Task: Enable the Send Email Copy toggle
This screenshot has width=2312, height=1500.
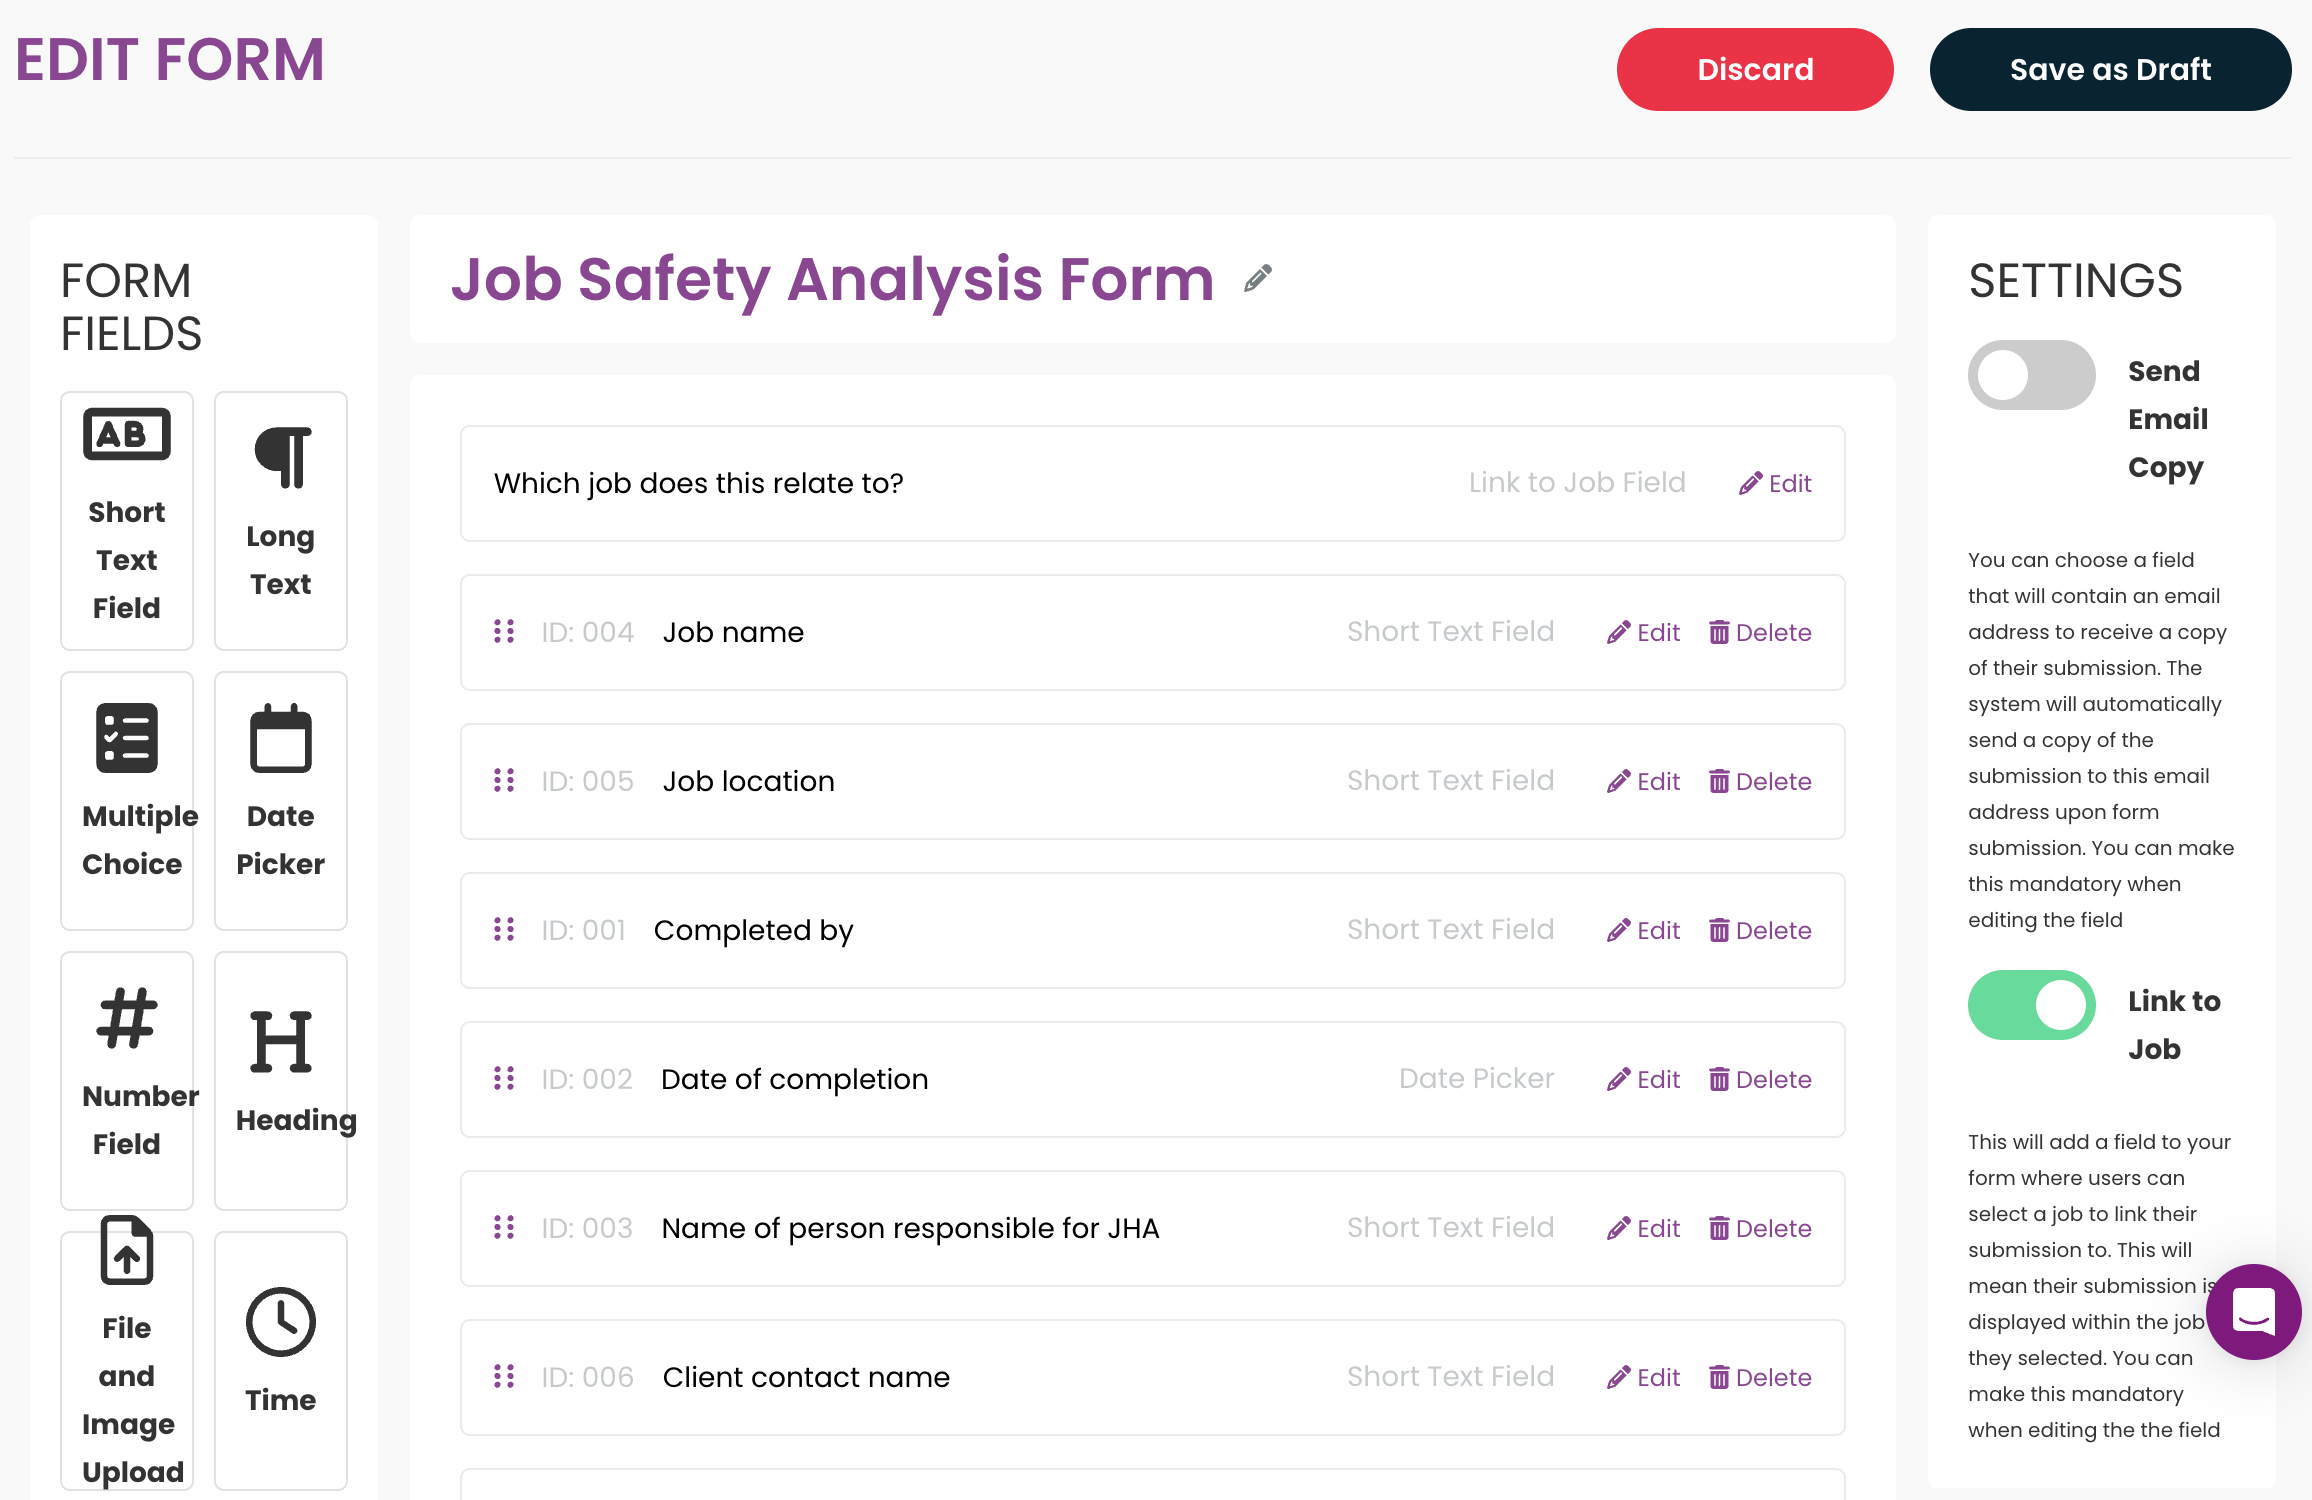Action: 2031,375
